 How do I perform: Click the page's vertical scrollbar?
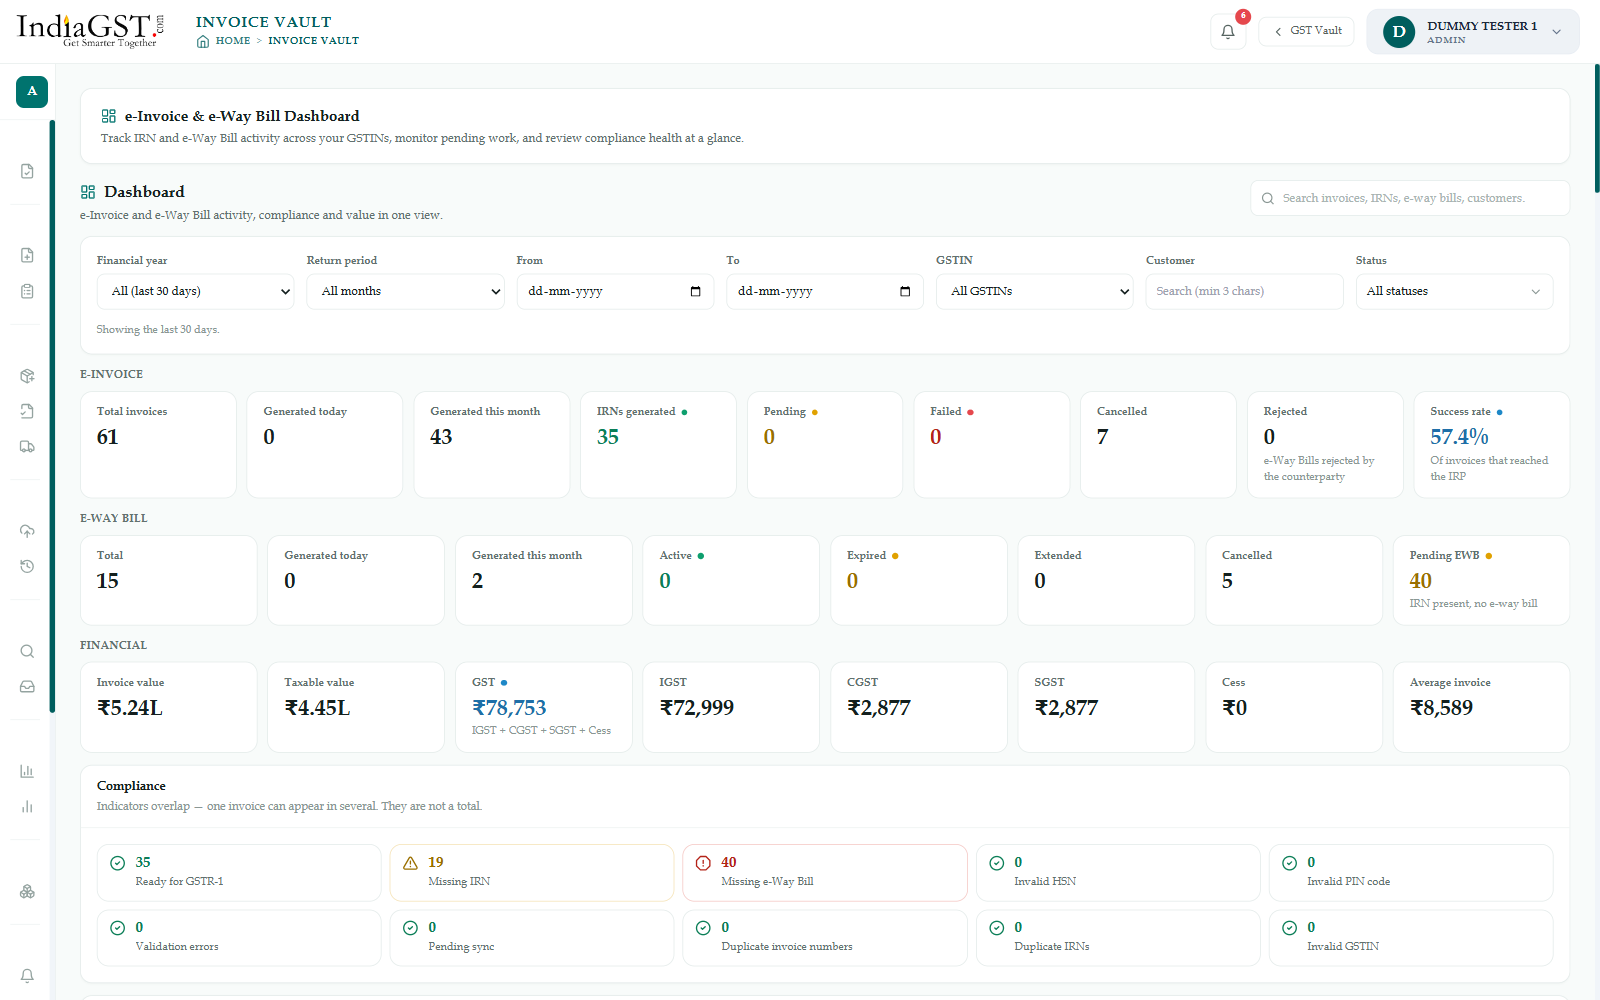coord(1596,128)
